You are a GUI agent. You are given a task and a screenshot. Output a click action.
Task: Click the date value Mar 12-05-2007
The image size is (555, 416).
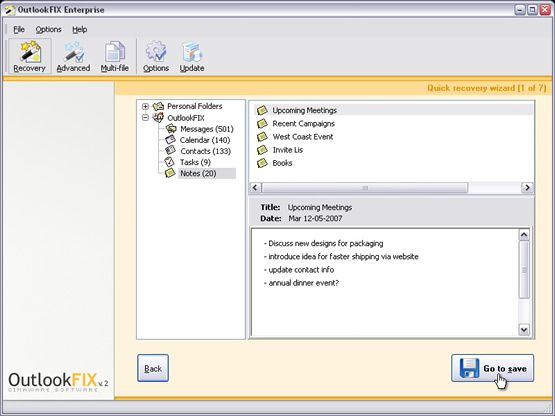point(315,218)
